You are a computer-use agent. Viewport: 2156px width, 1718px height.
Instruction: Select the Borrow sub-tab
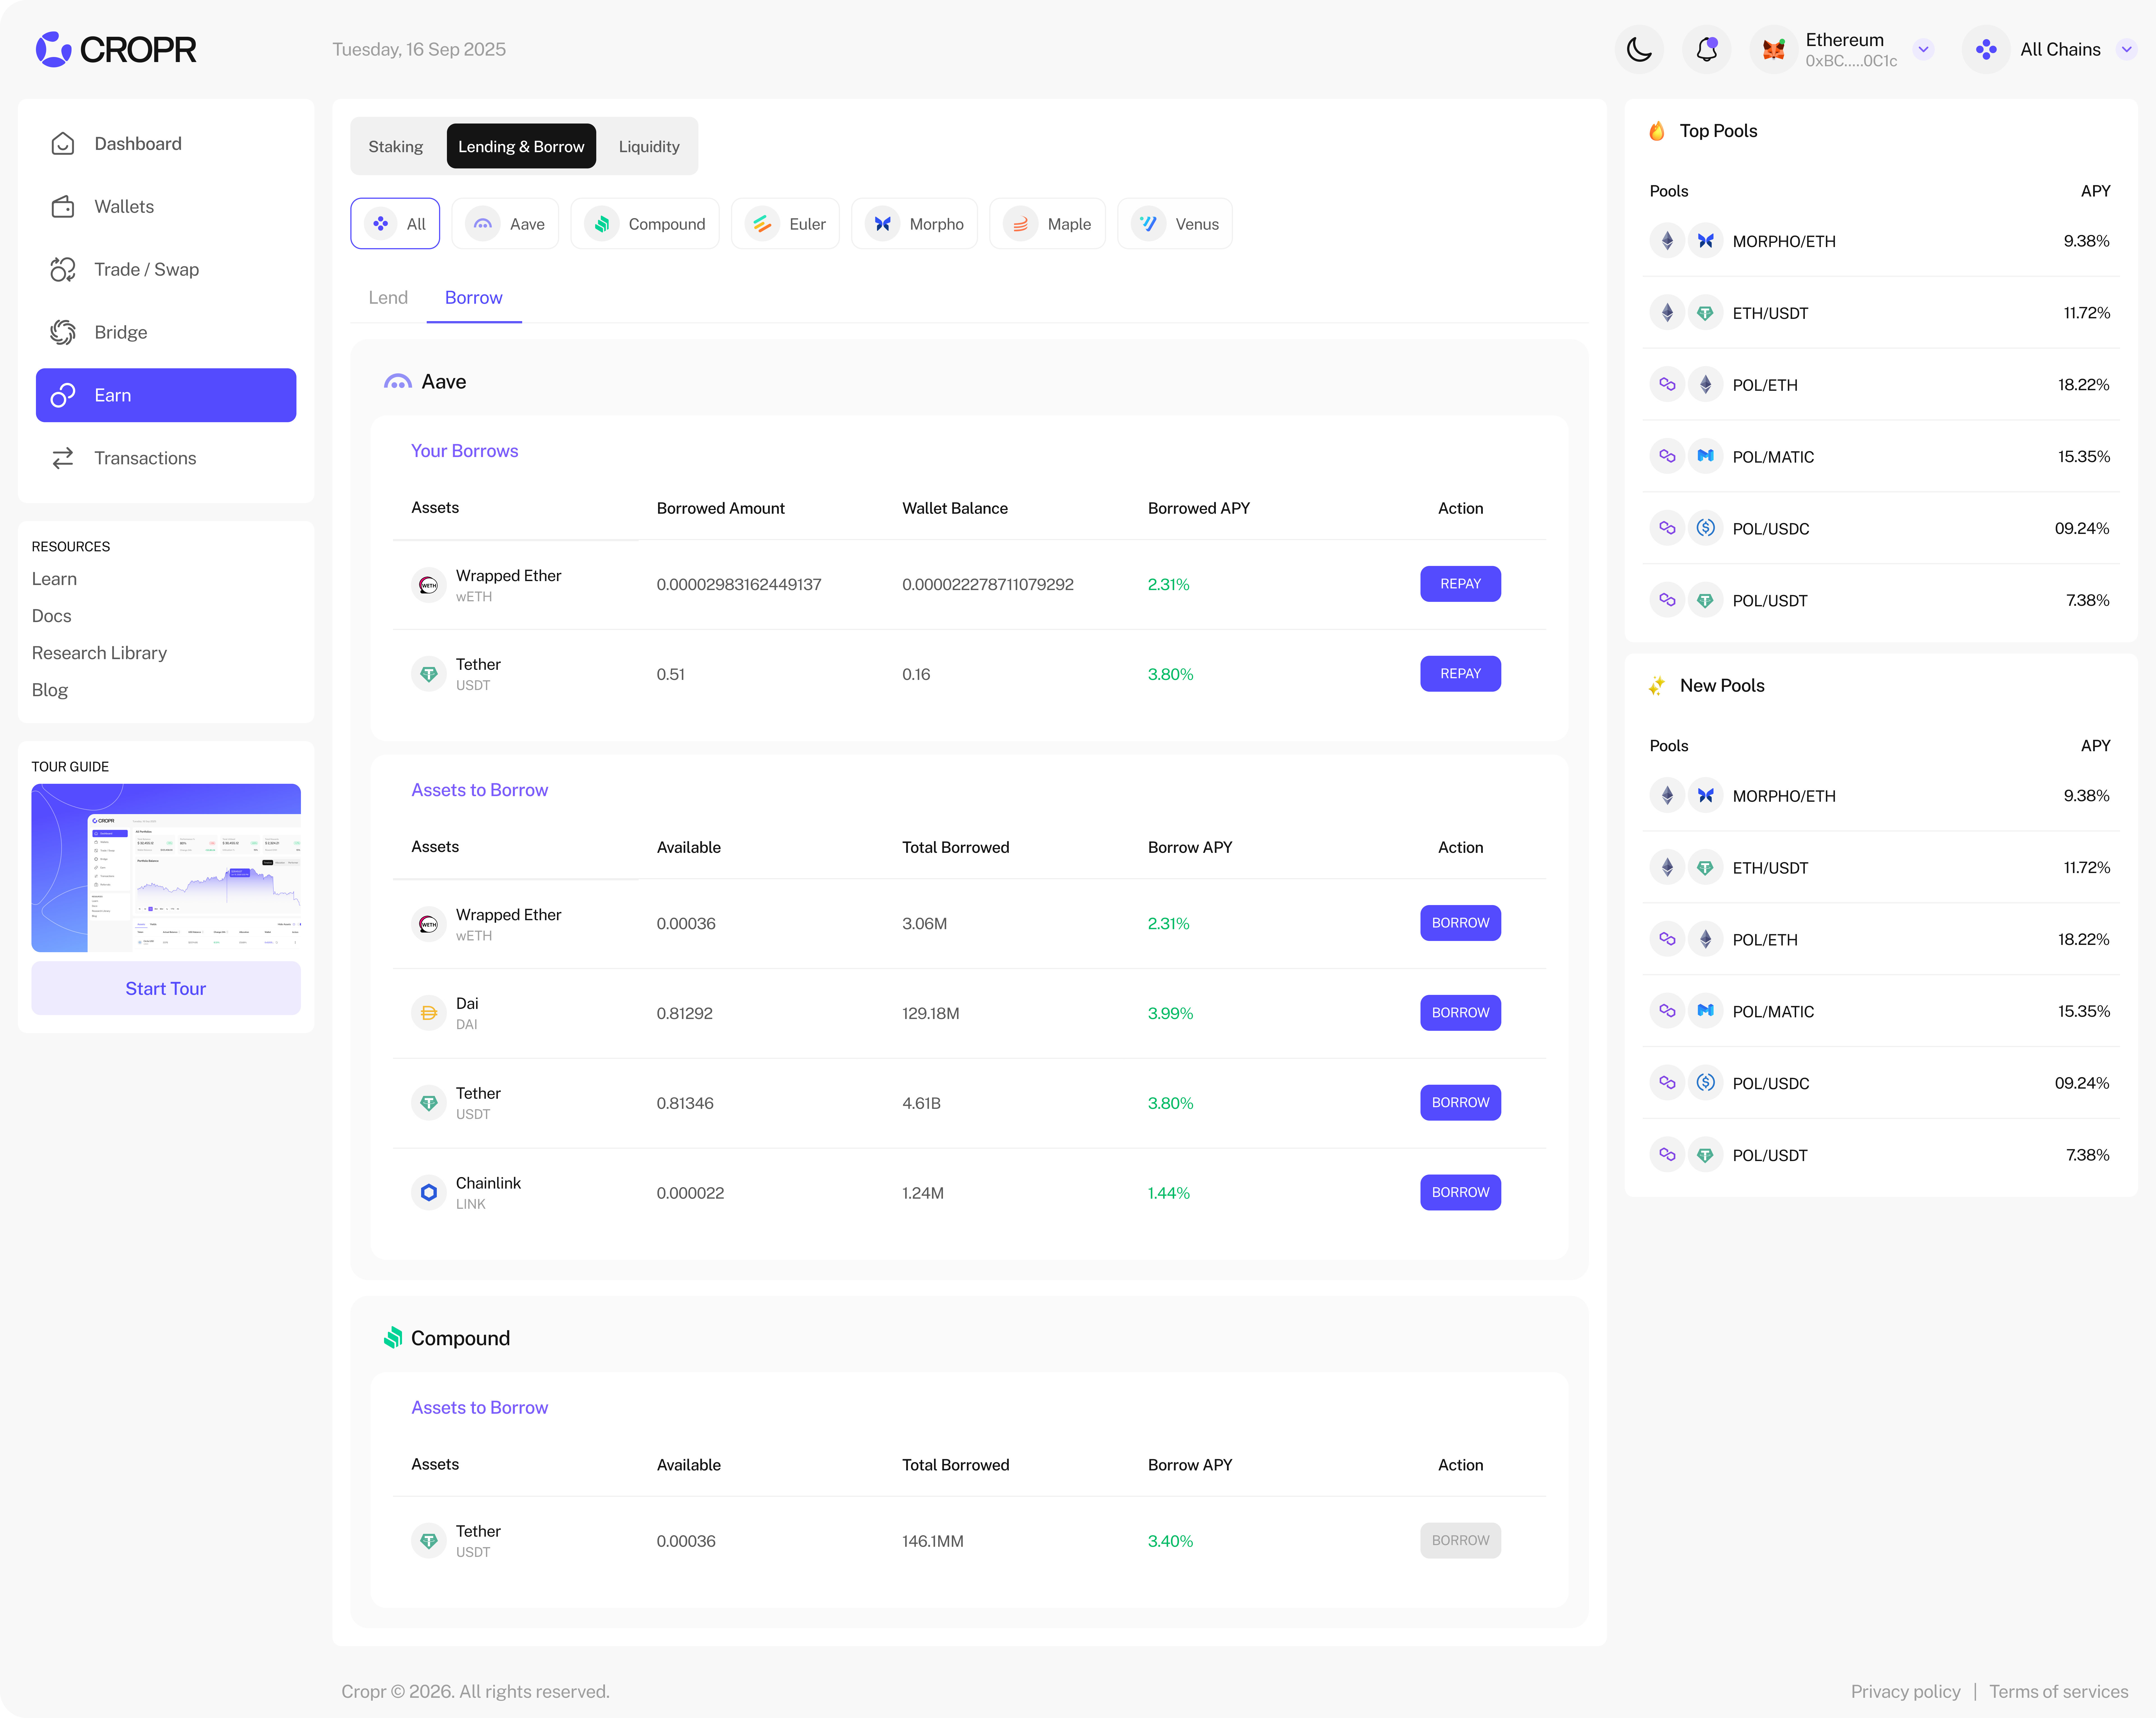(474, 298)
